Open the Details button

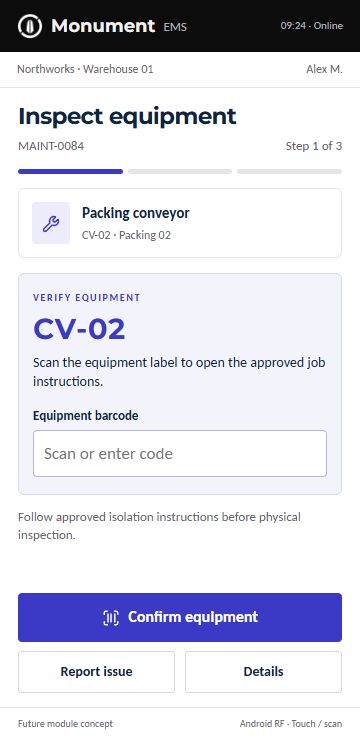[263, 672]
